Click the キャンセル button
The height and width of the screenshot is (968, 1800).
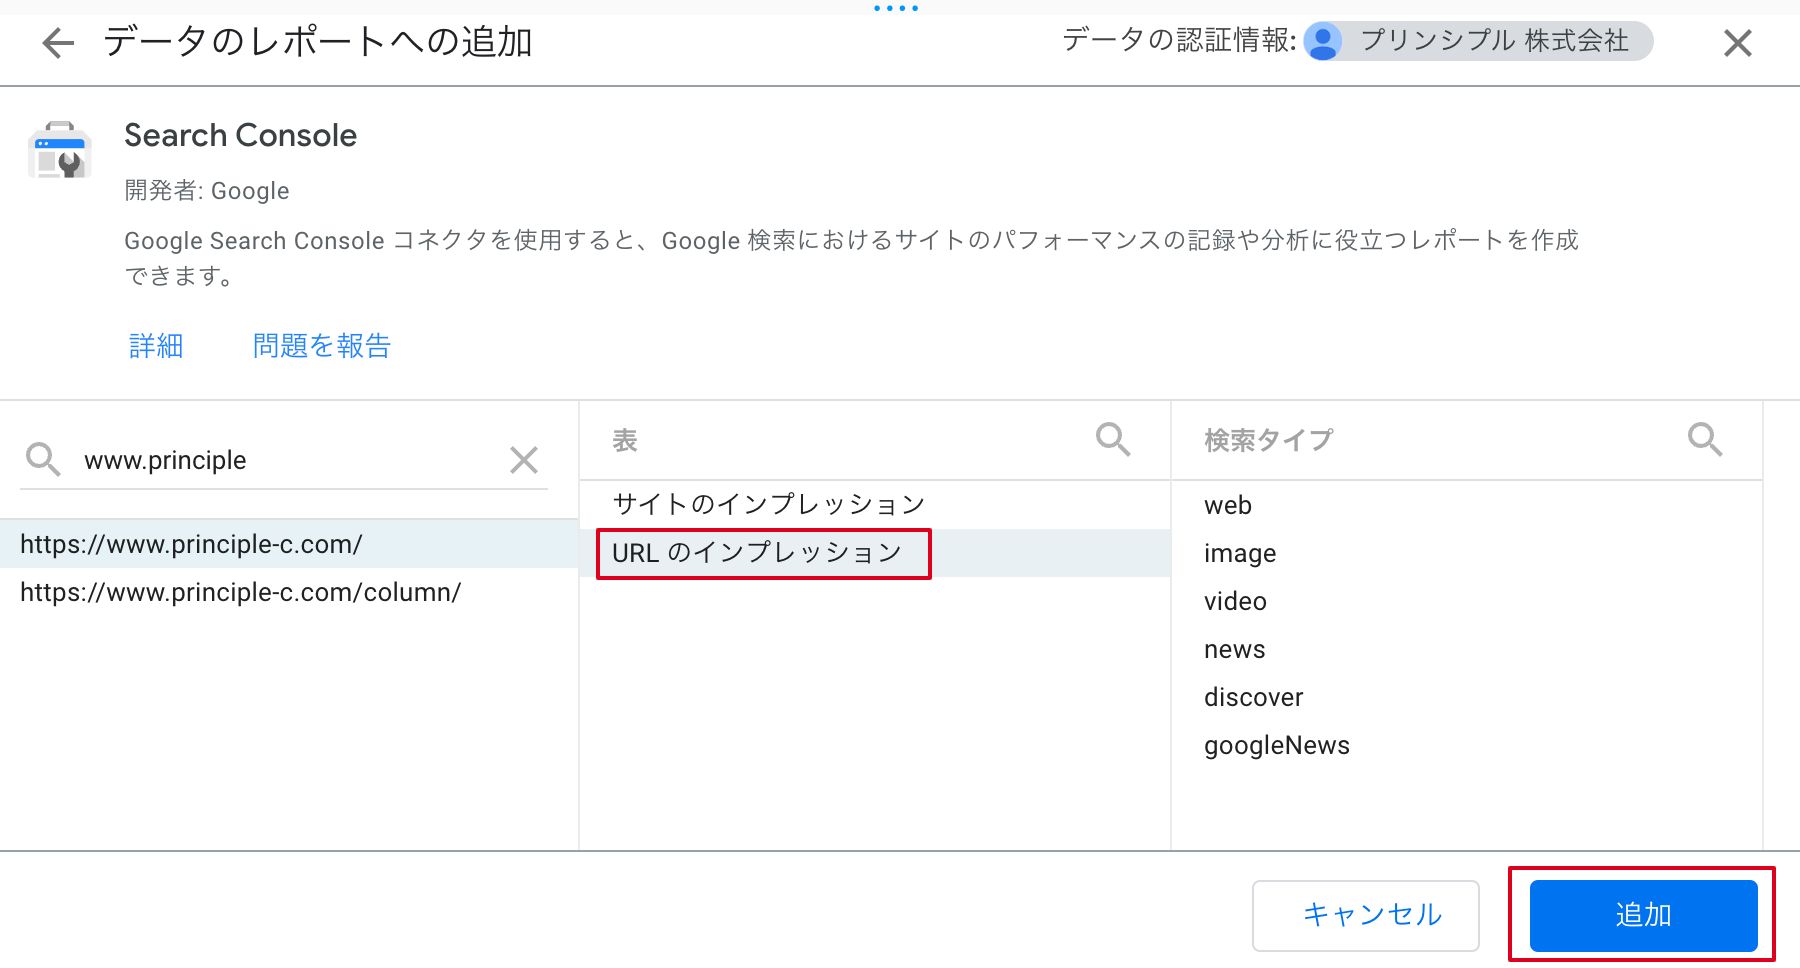click(1366, 915)
